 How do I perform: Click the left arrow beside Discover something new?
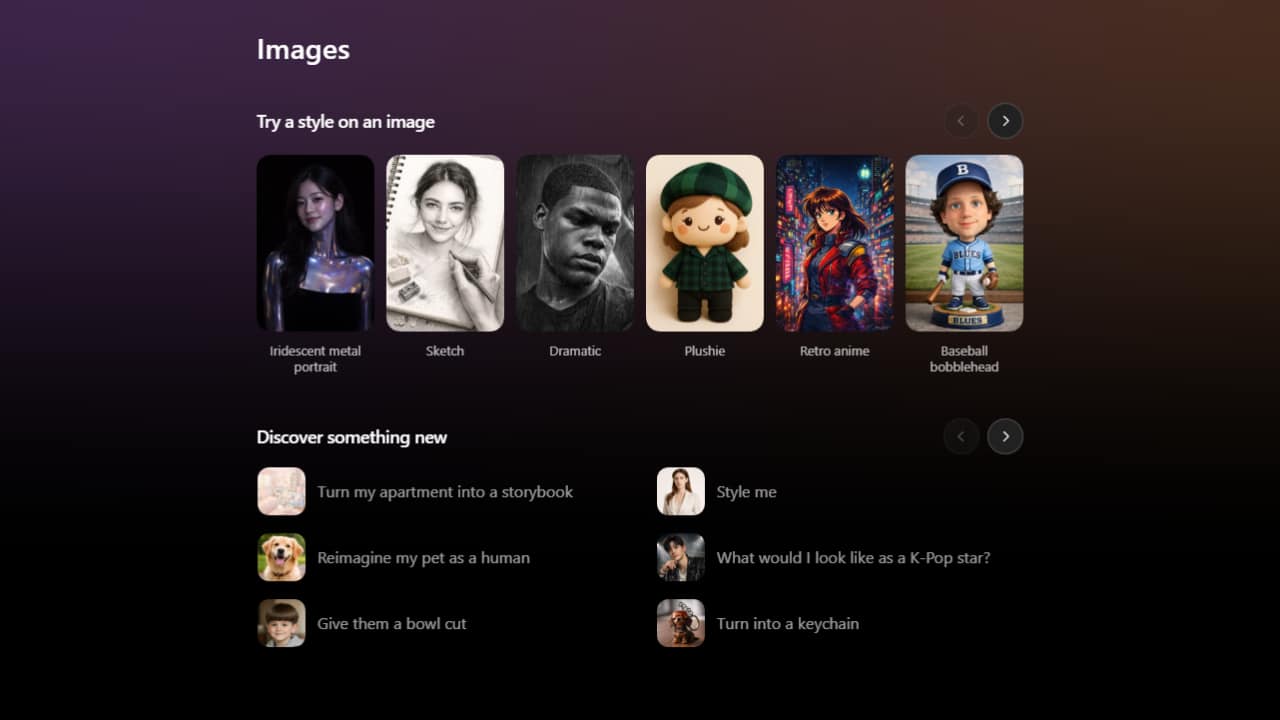[961, 436]
